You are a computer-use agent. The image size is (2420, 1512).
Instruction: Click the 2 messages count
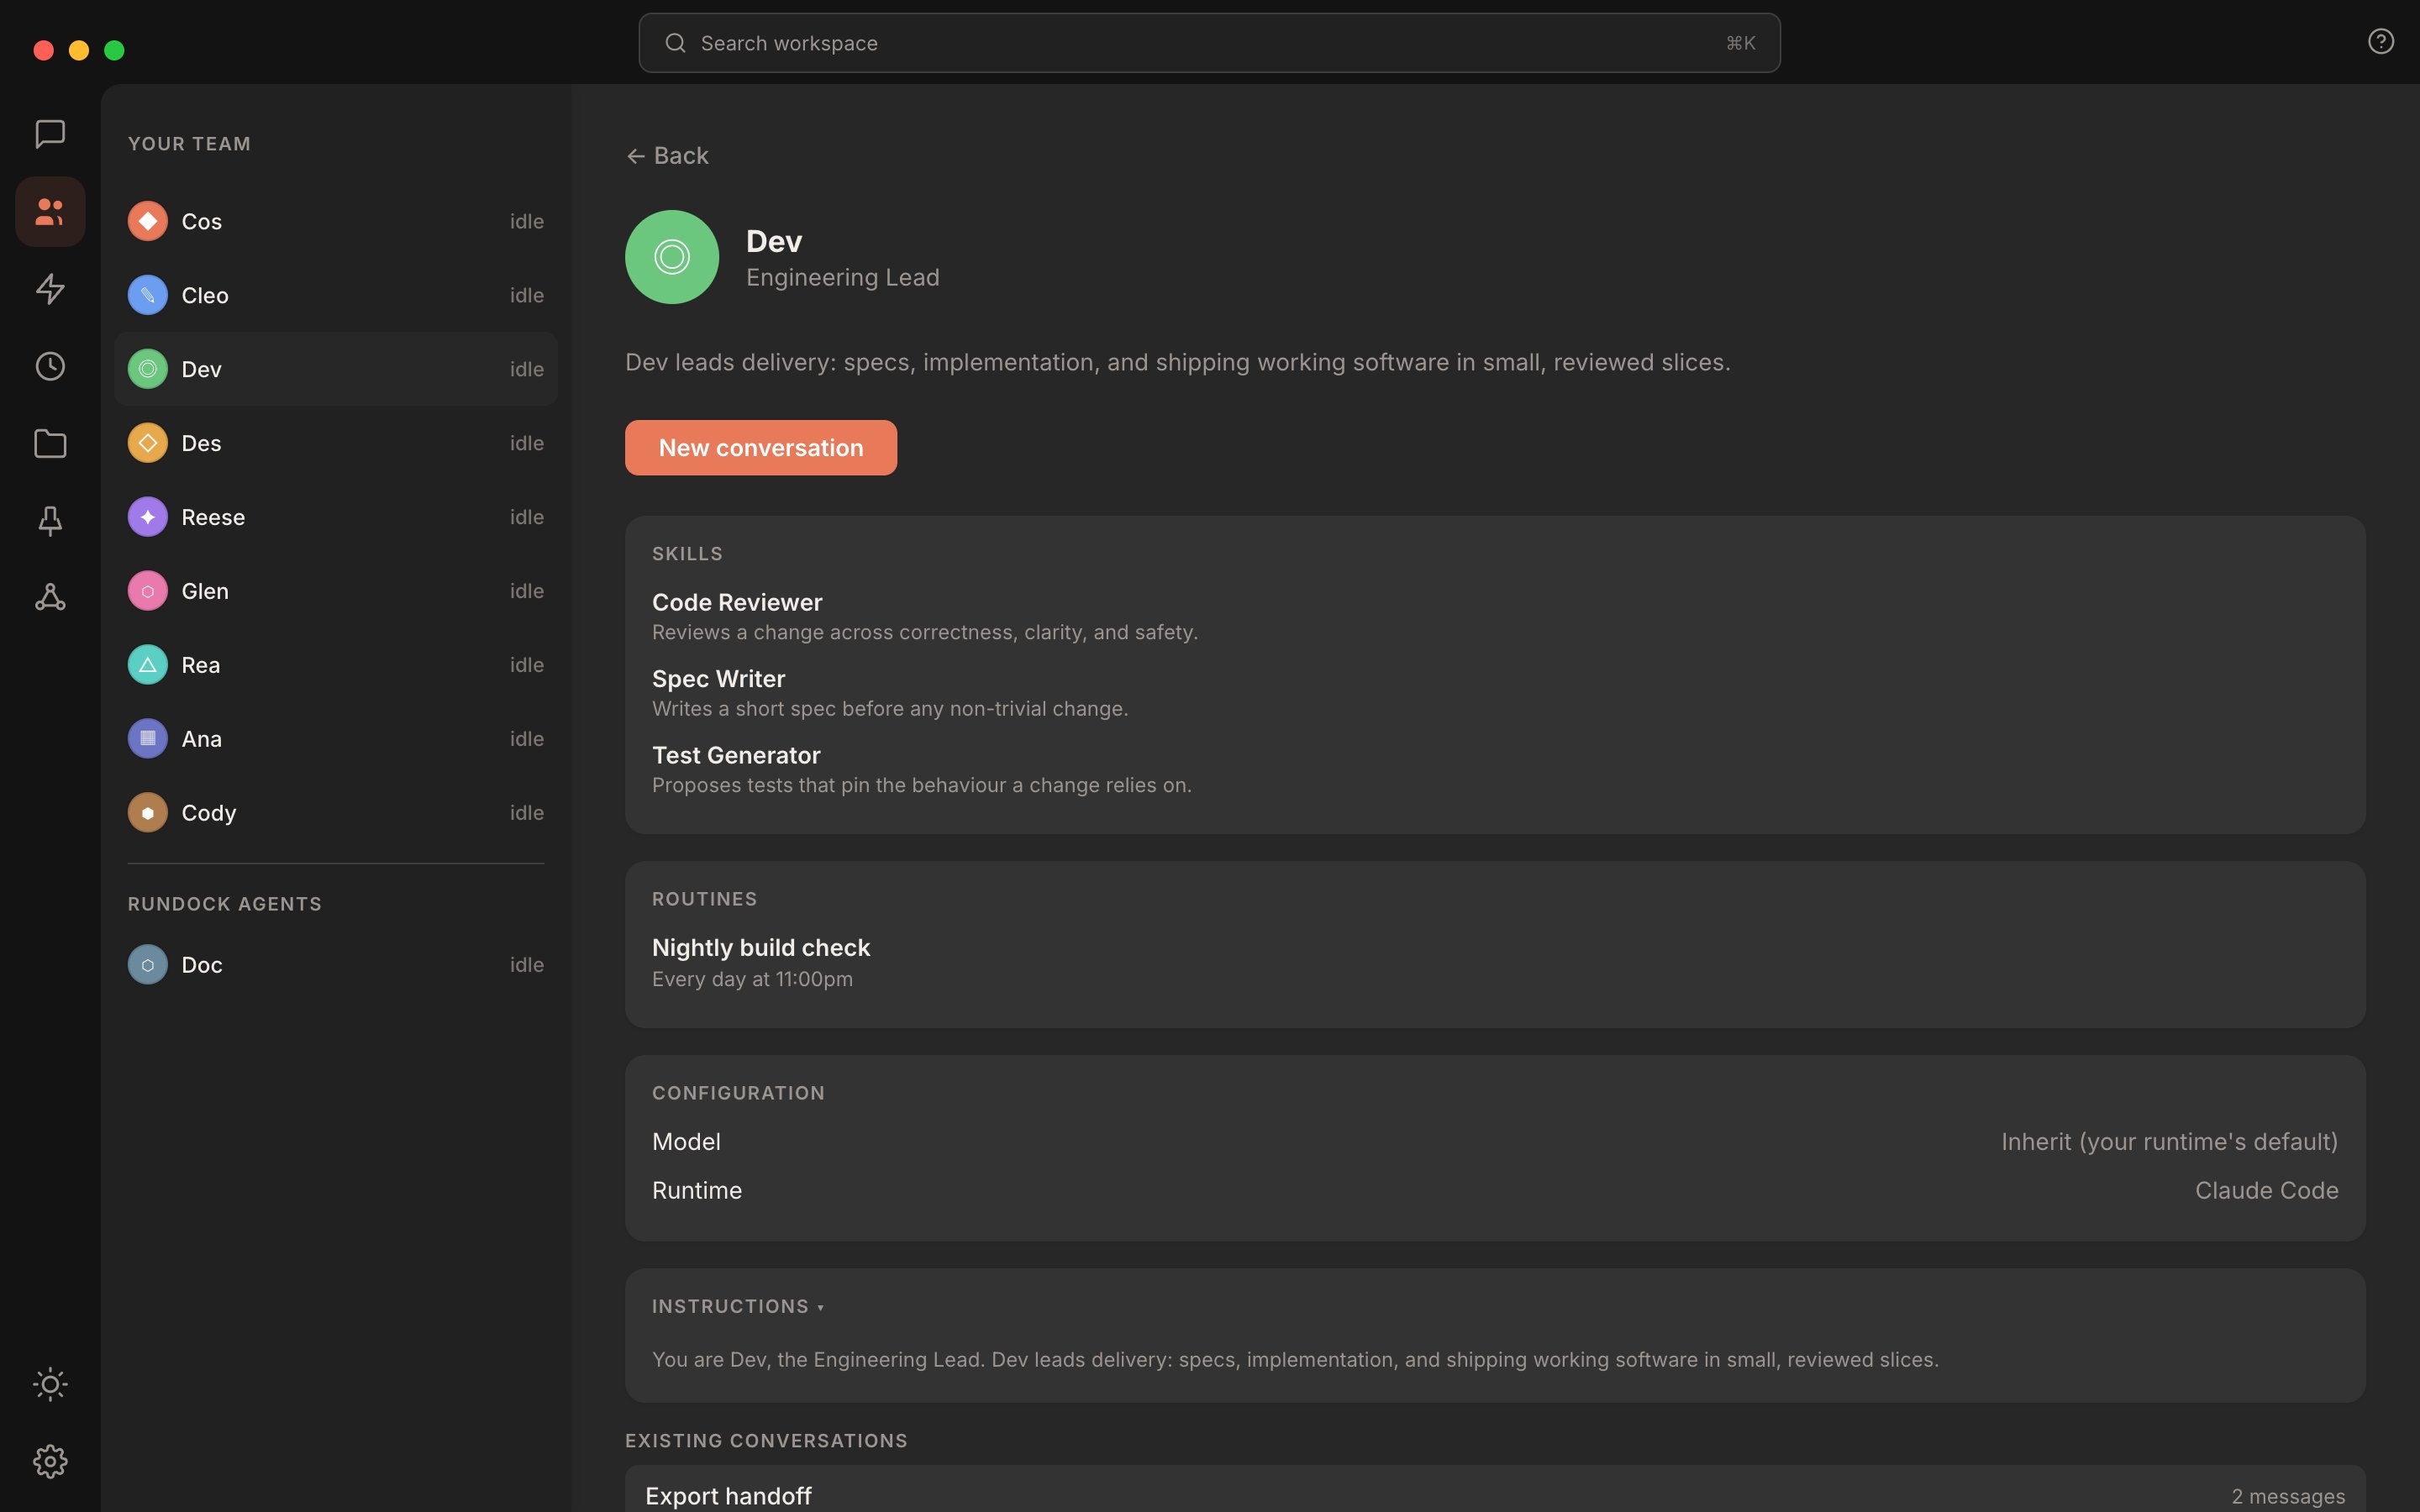pyautogui.click(x=2288, y=1496)
